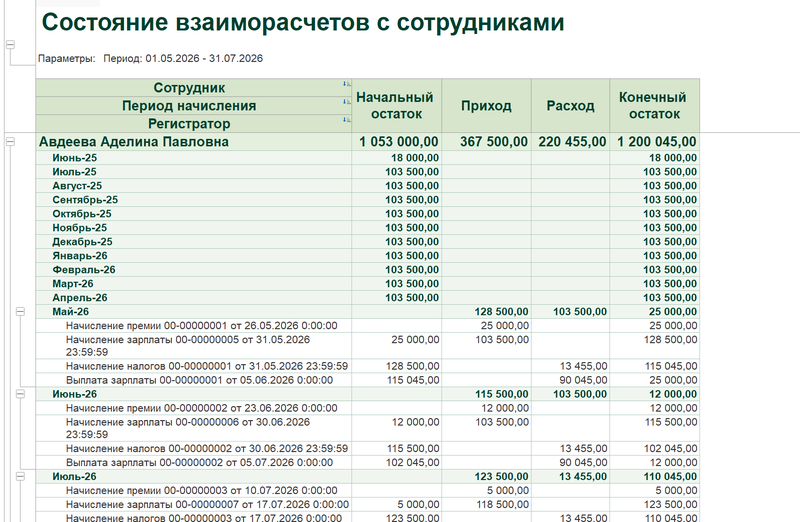Open Начисление премии 00-00000003 от 10.07.2026
800x522 pixels.
202,490
